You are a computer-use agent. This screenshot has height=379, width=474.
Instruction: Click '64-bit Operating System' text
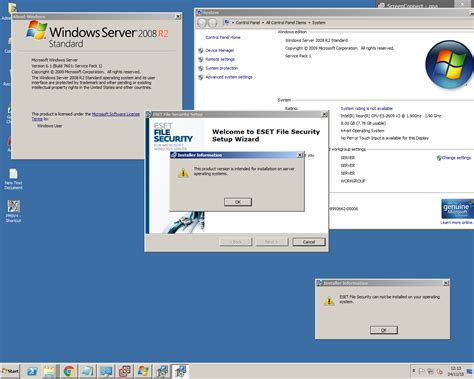[362, 131]
